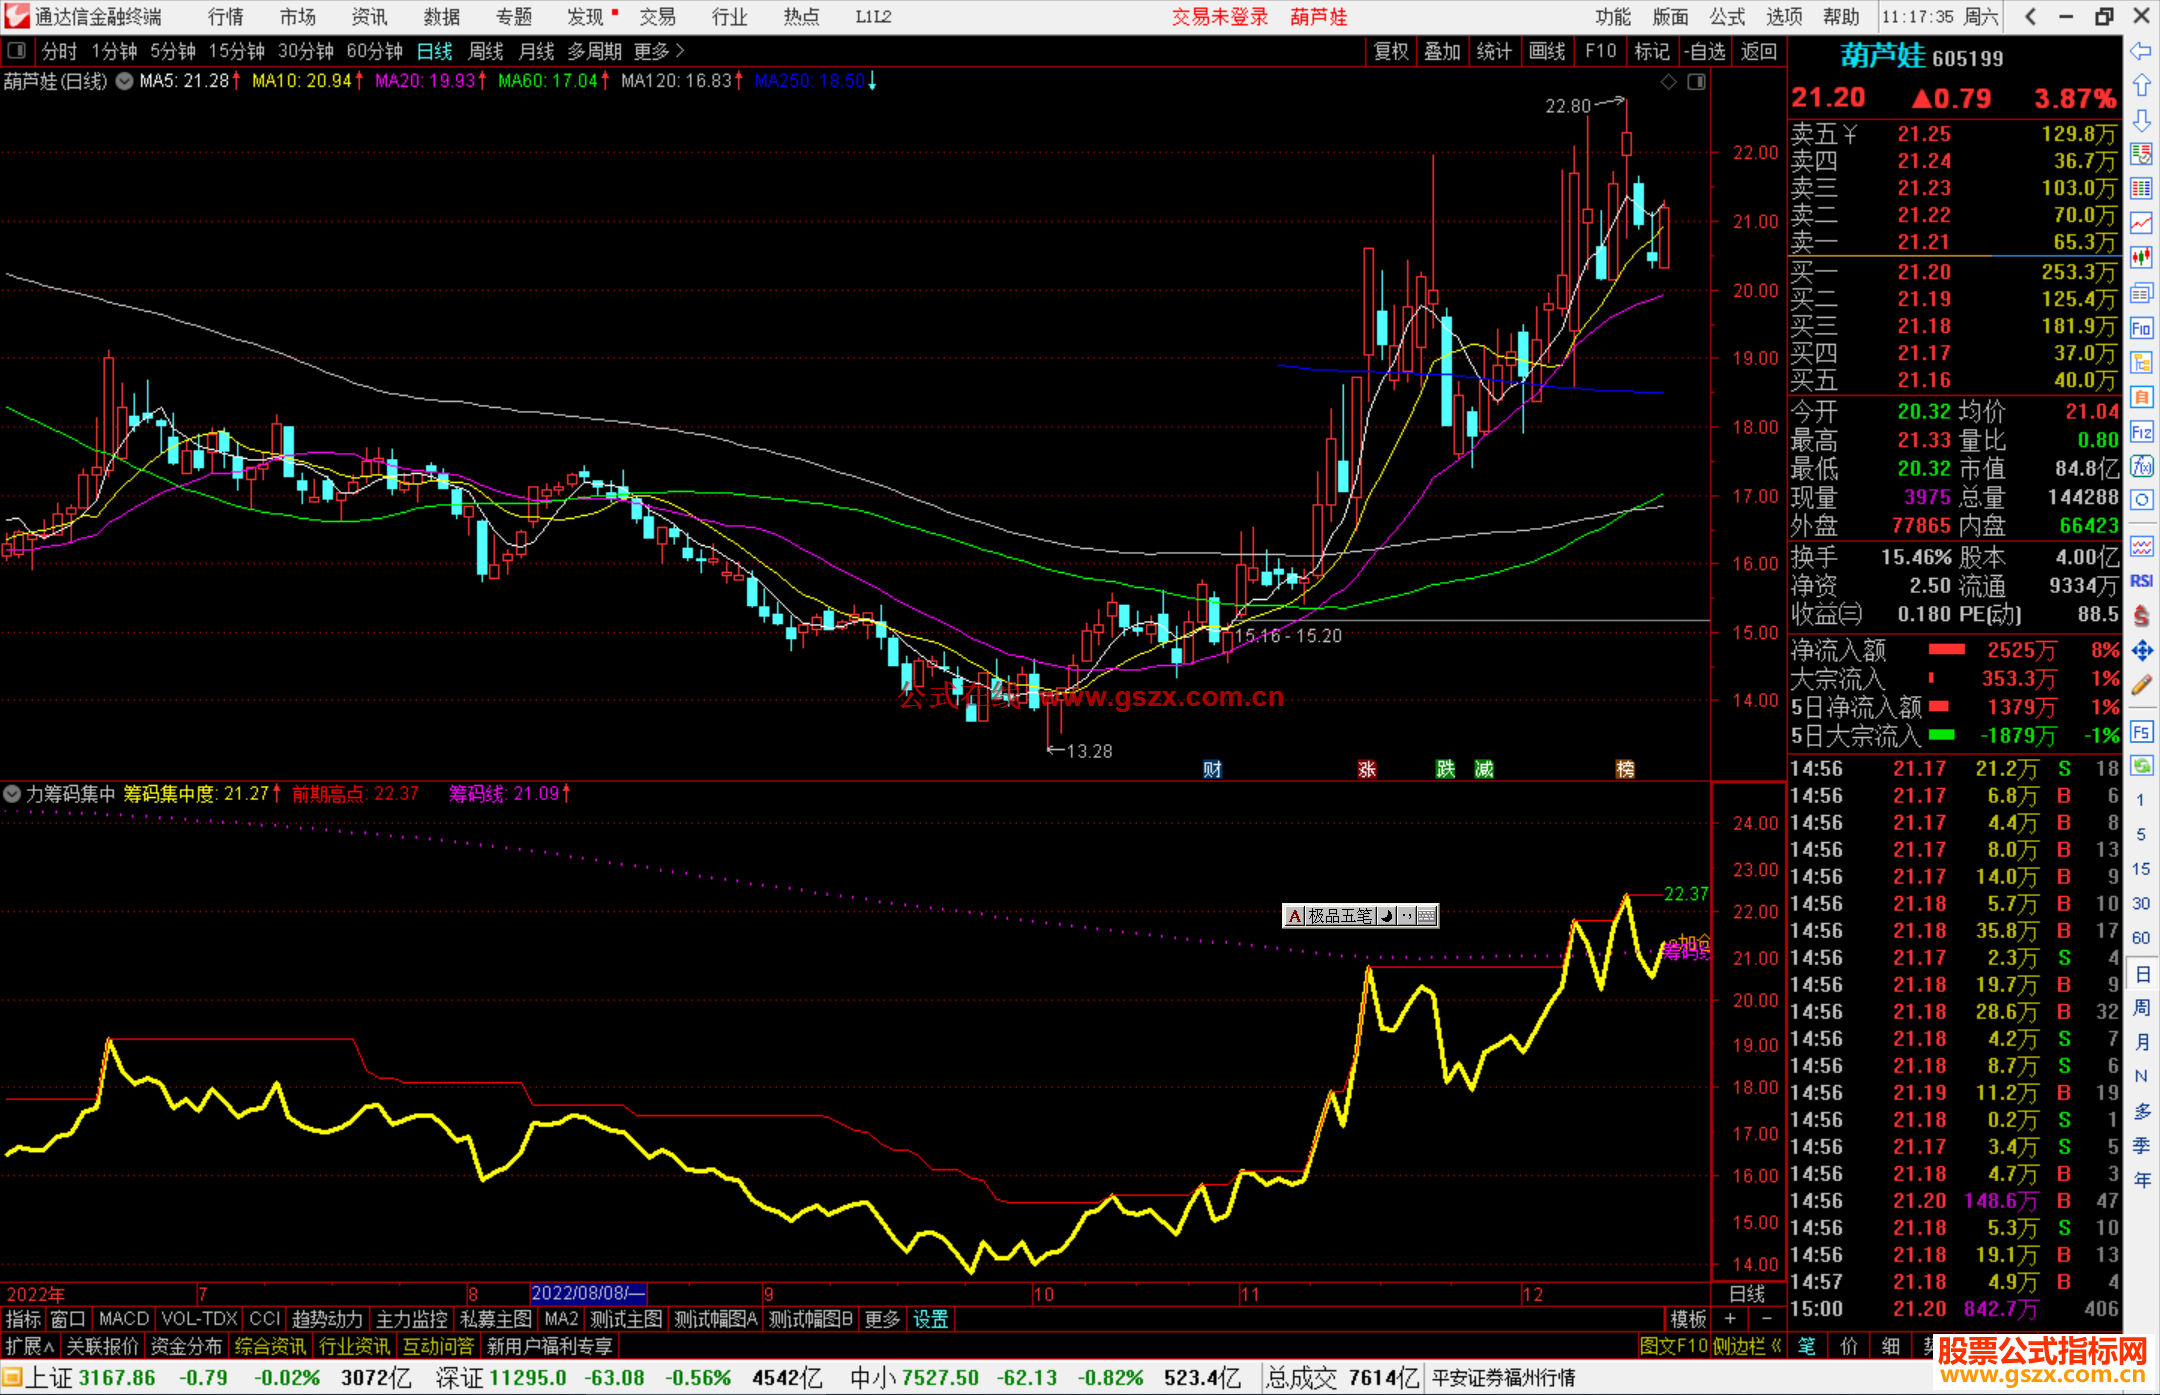Viewport: 2160px width, 1395px height.
Task: Switch to the 周线 weekly chart tab
Action: 485,51
